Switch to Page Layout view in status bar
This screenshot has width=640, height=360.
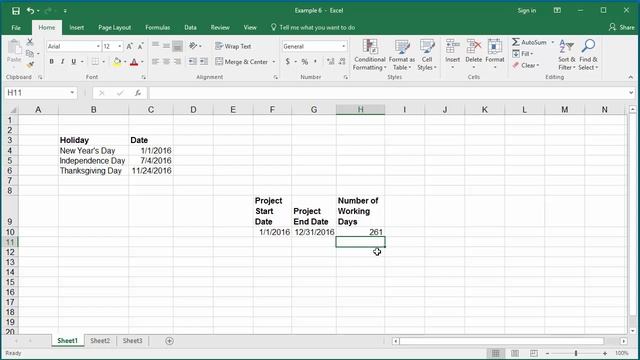[515, 353]
